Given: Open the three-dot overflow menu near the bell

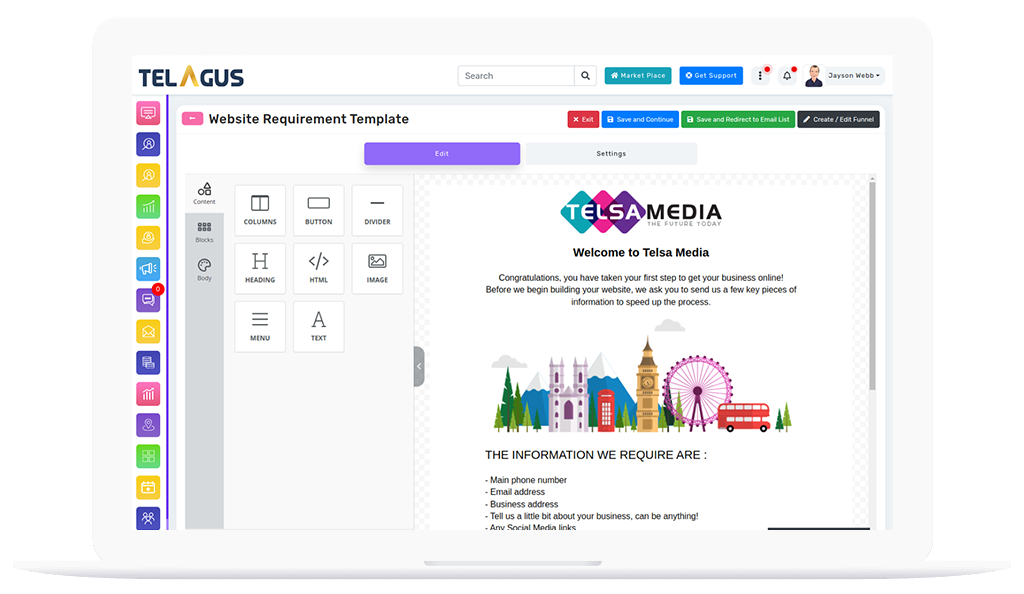Looking at the screenshot, I should 760,75.
